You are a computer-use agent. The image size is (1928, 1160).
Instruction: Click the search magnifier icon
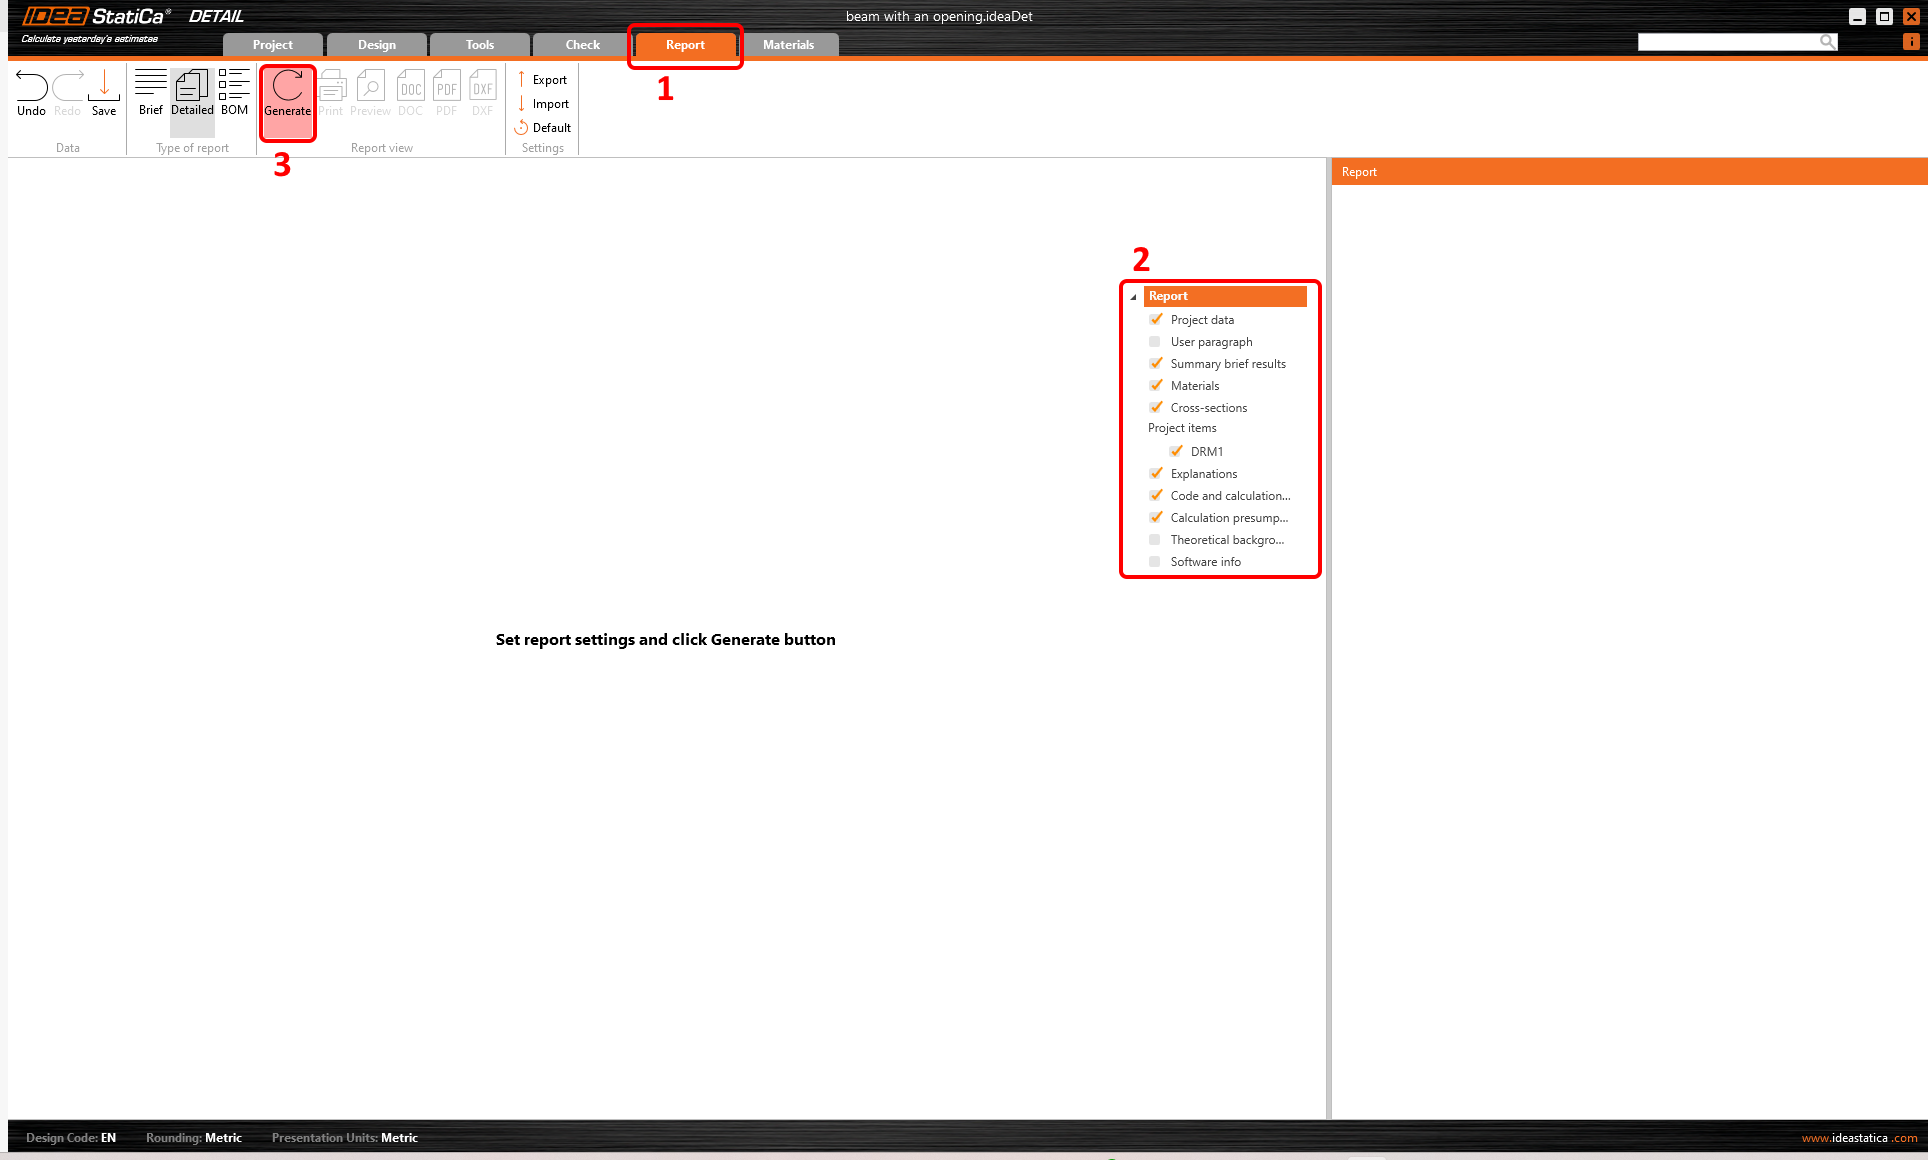coord(1827,42)
